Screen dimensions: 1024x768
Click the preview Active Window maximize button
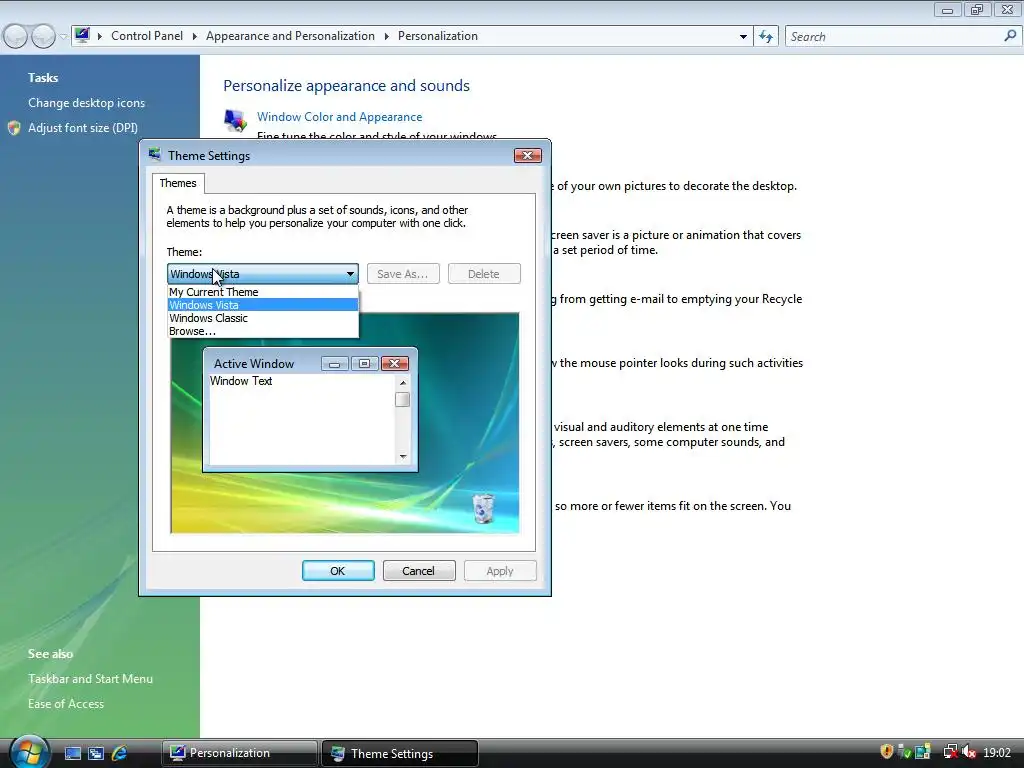point(364,364)
